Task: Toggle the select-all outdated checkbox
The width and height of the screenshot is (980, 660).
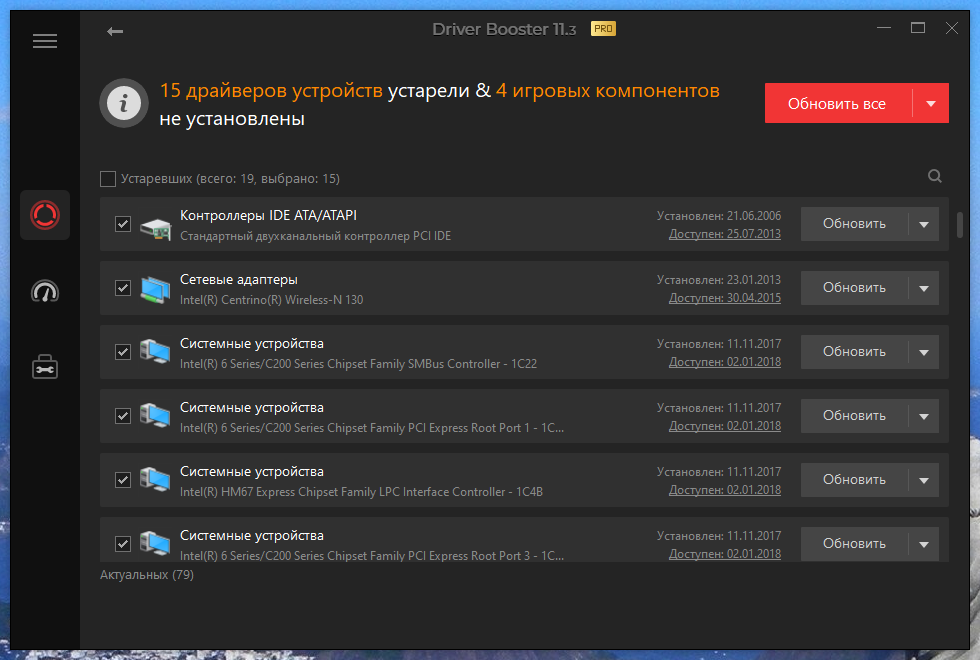Action: [x=108, y=179]
